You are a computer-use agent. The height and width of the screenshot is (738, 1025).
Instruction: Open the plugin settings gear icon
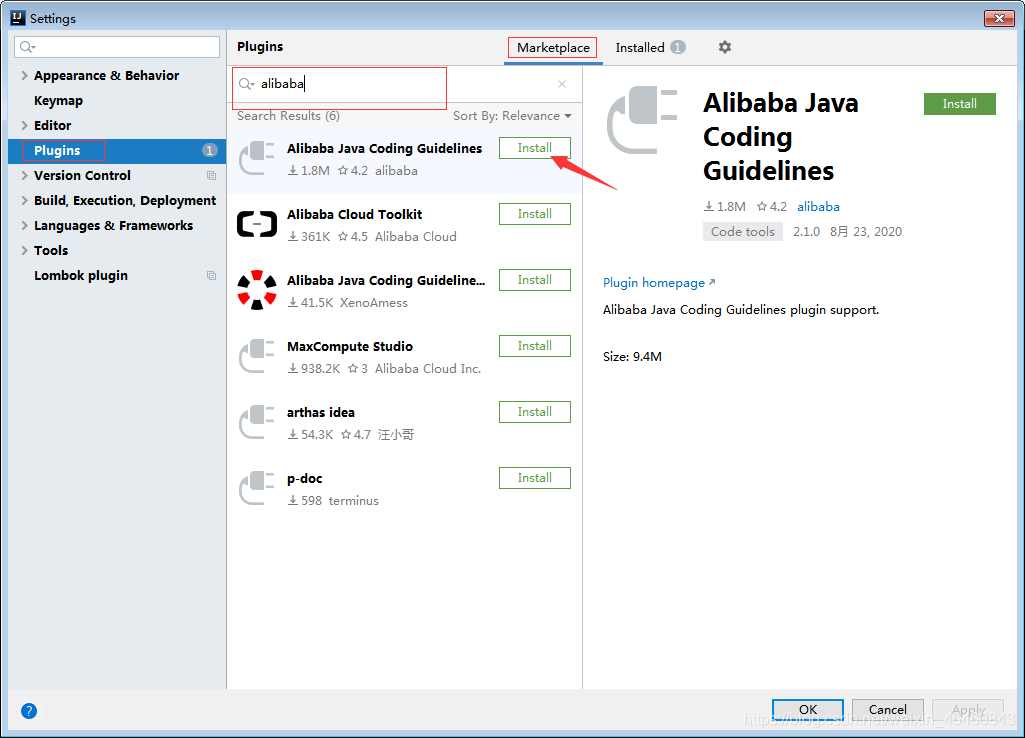coord(724,47)
